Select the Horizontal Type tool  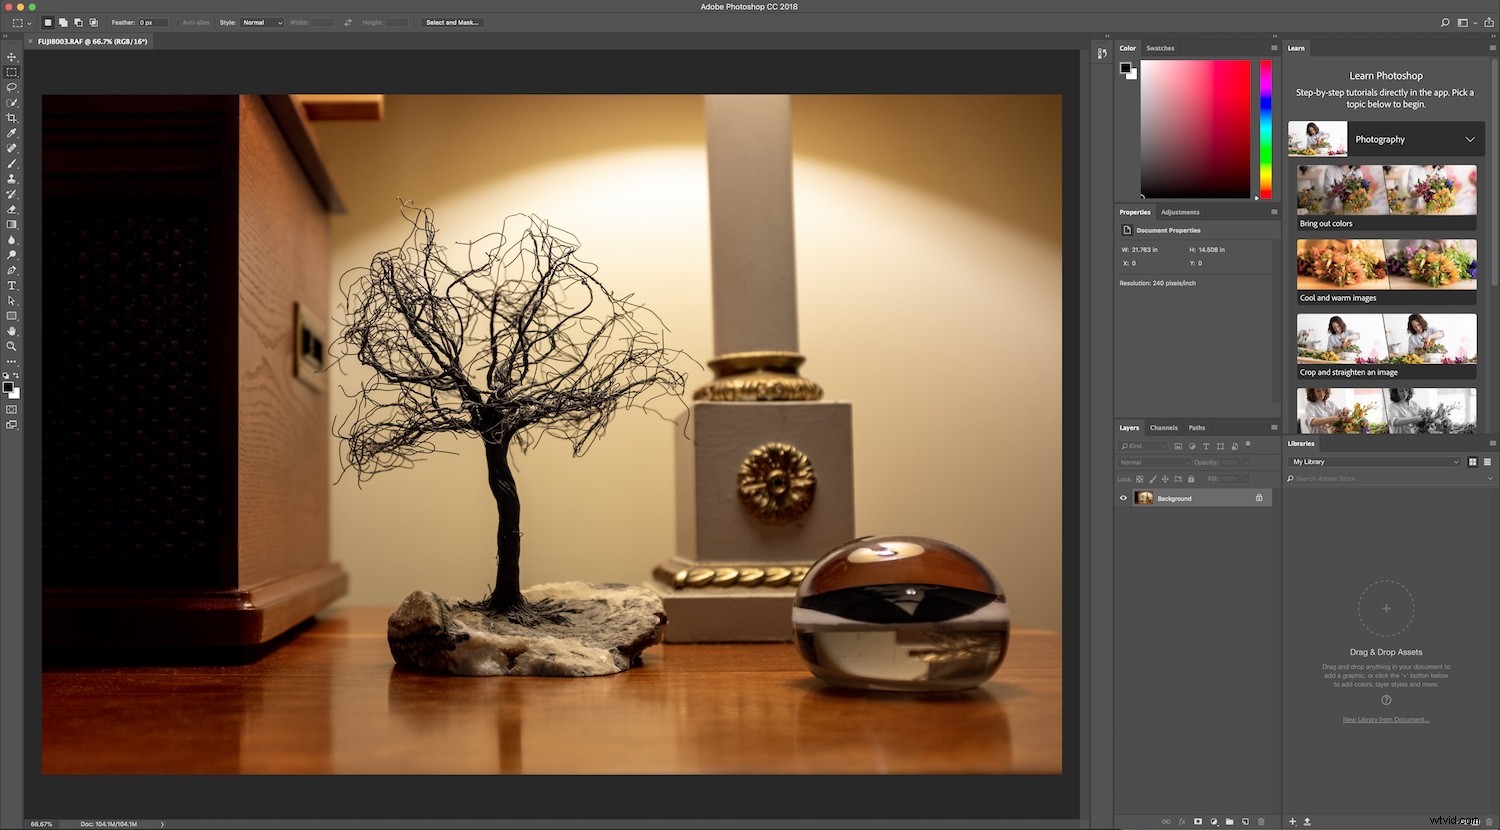tap(12, 285)
